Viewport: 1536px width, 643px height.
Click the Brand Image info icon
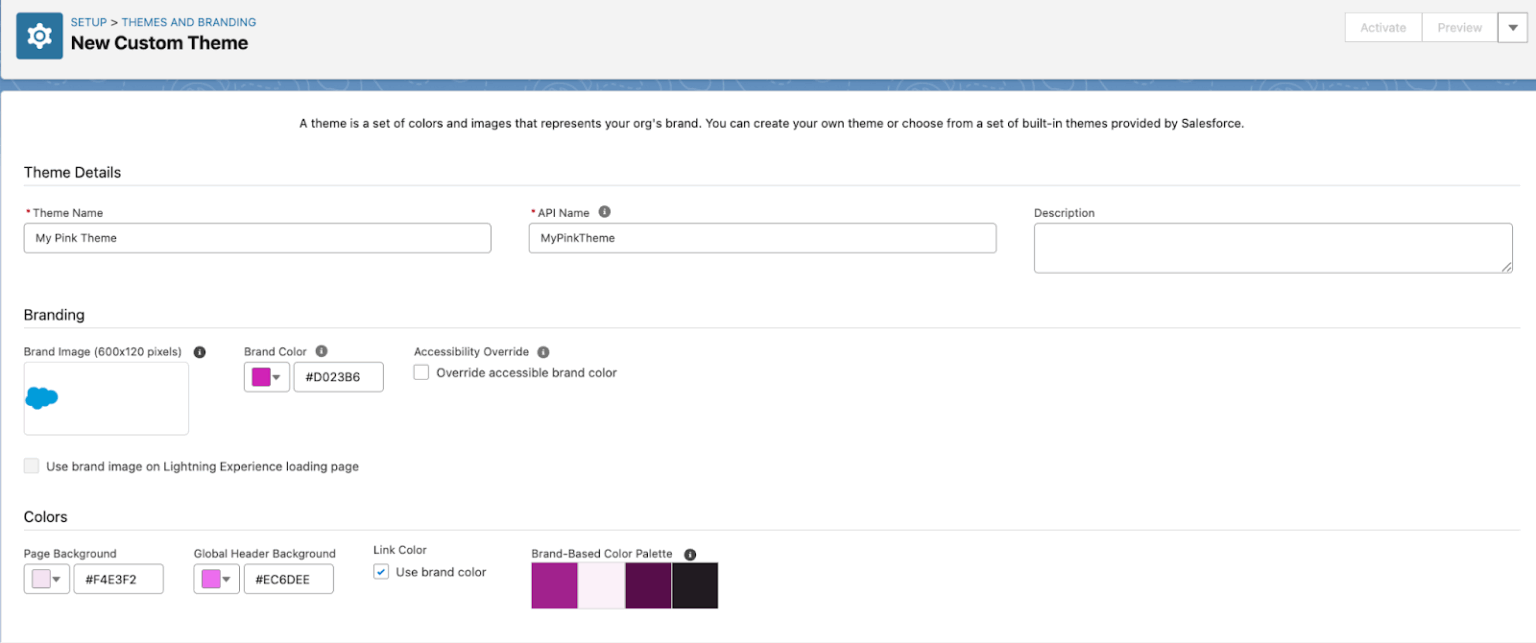pyautogui.click(x=199, y=352)
